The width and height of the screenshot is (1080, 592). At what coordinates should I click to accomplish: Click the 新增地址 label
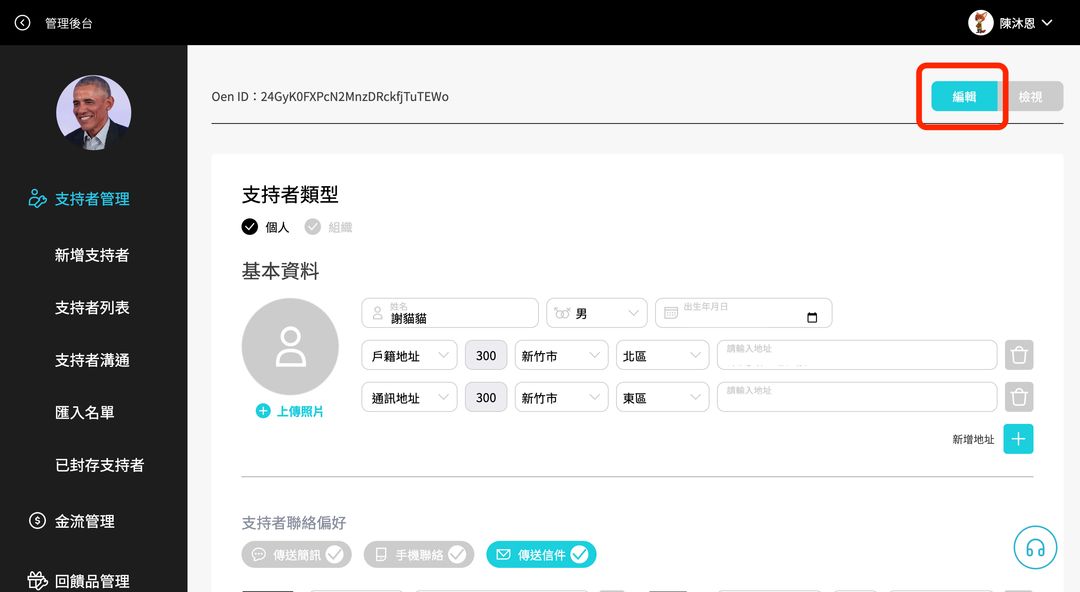[x=973, y=439]
